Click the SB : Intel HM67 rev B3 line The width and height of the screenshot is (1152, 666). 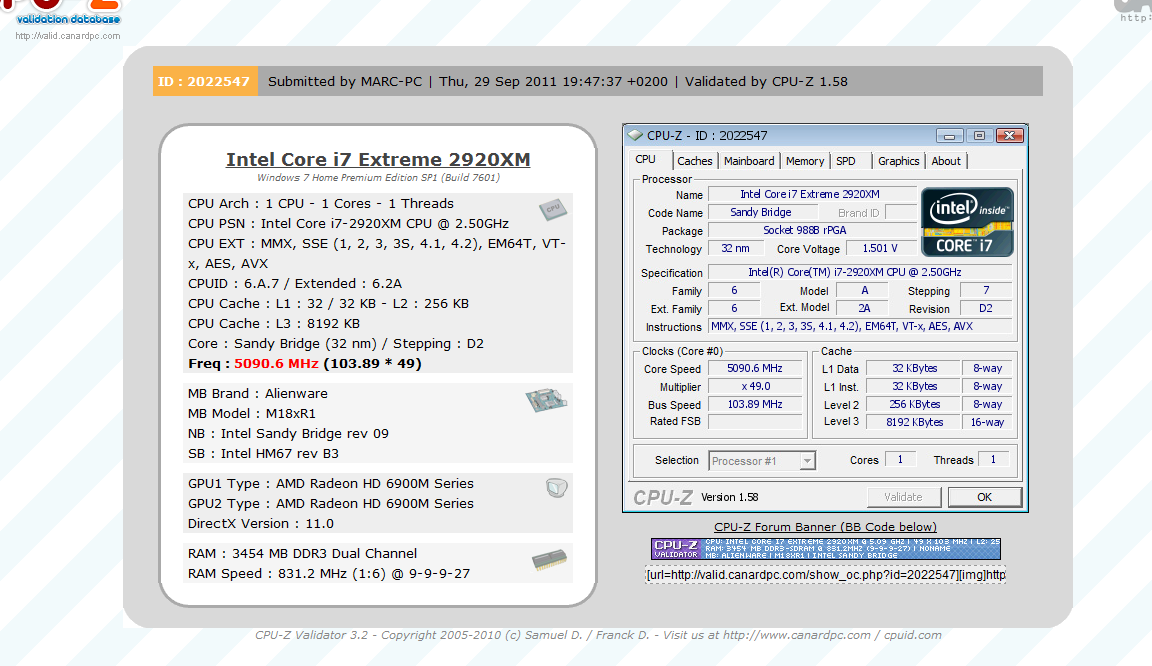point(264,454)
